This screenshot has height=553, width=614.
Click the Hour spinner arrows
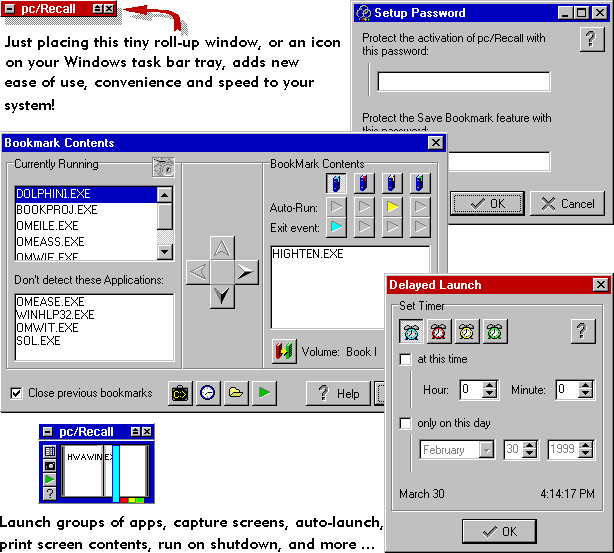tap(489, 390)
